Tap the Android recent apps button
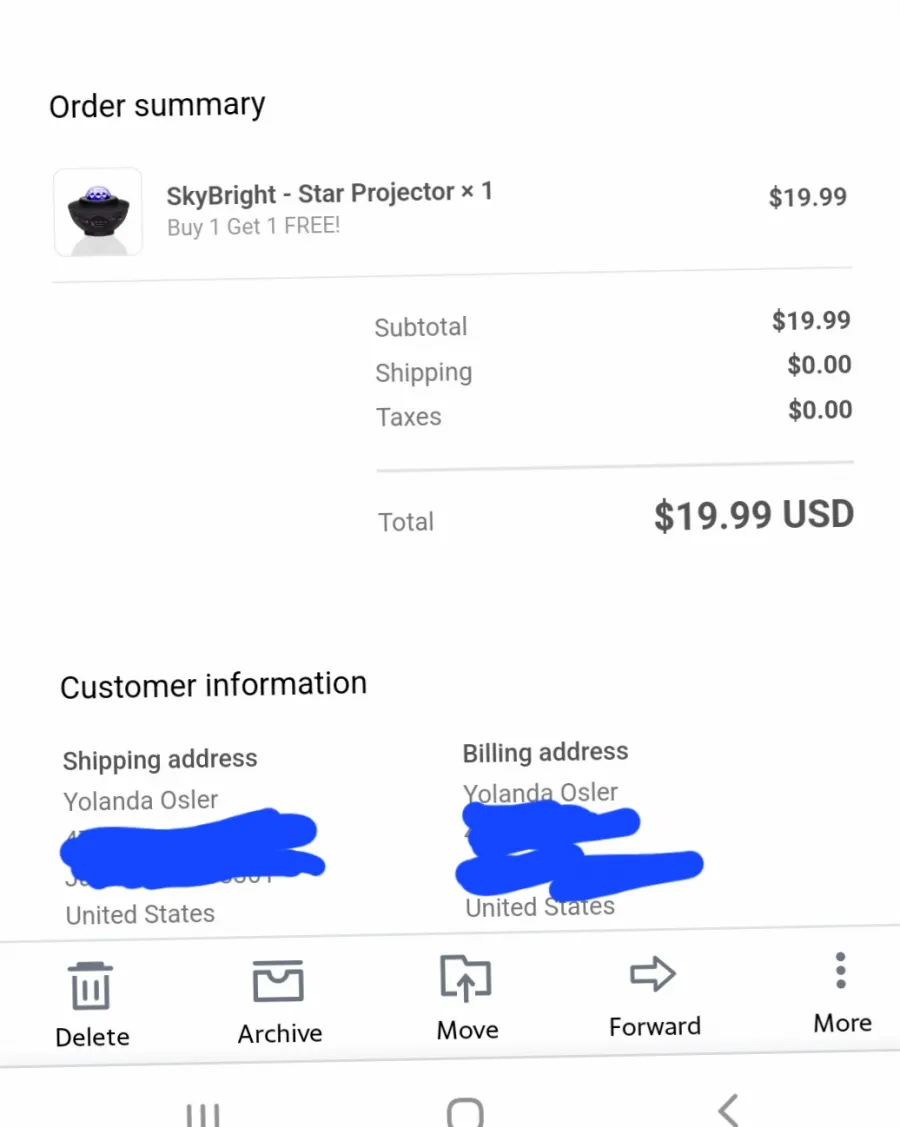Image resolution: width=900 pixels, height=1127 pixels. point(203,1115)
